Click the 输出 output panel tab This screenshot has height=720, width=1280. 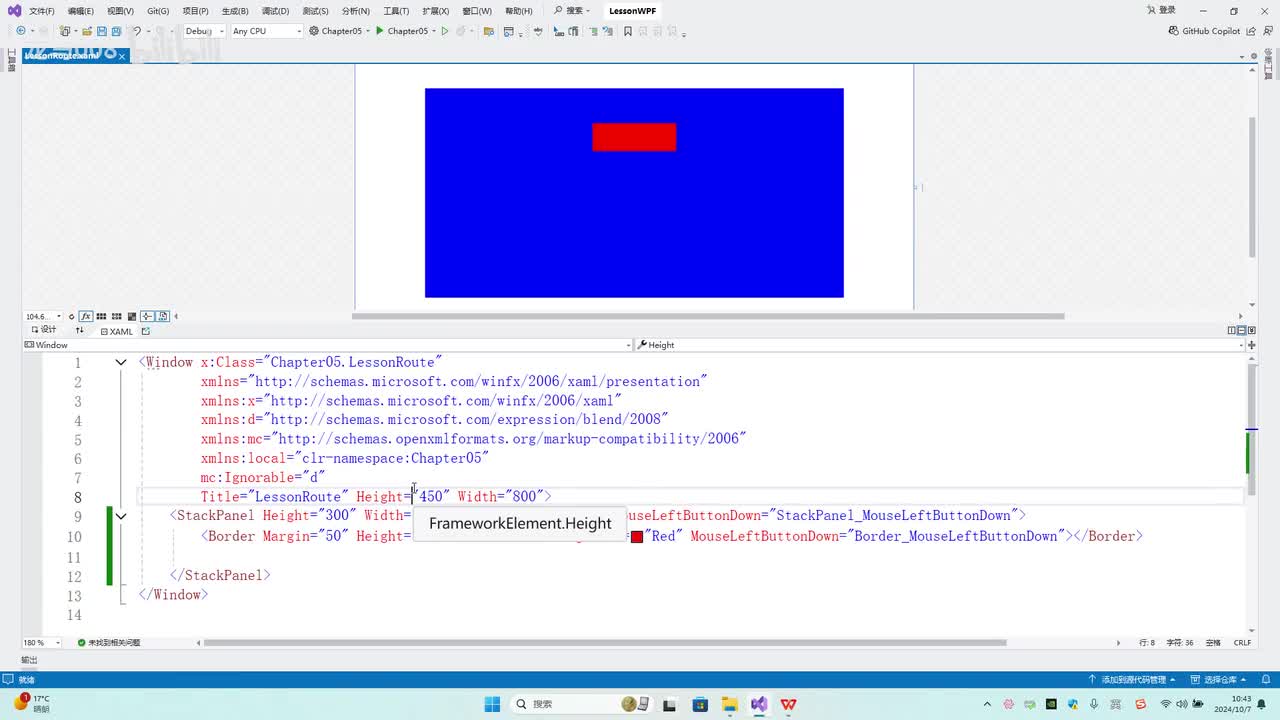pos(29,660)
